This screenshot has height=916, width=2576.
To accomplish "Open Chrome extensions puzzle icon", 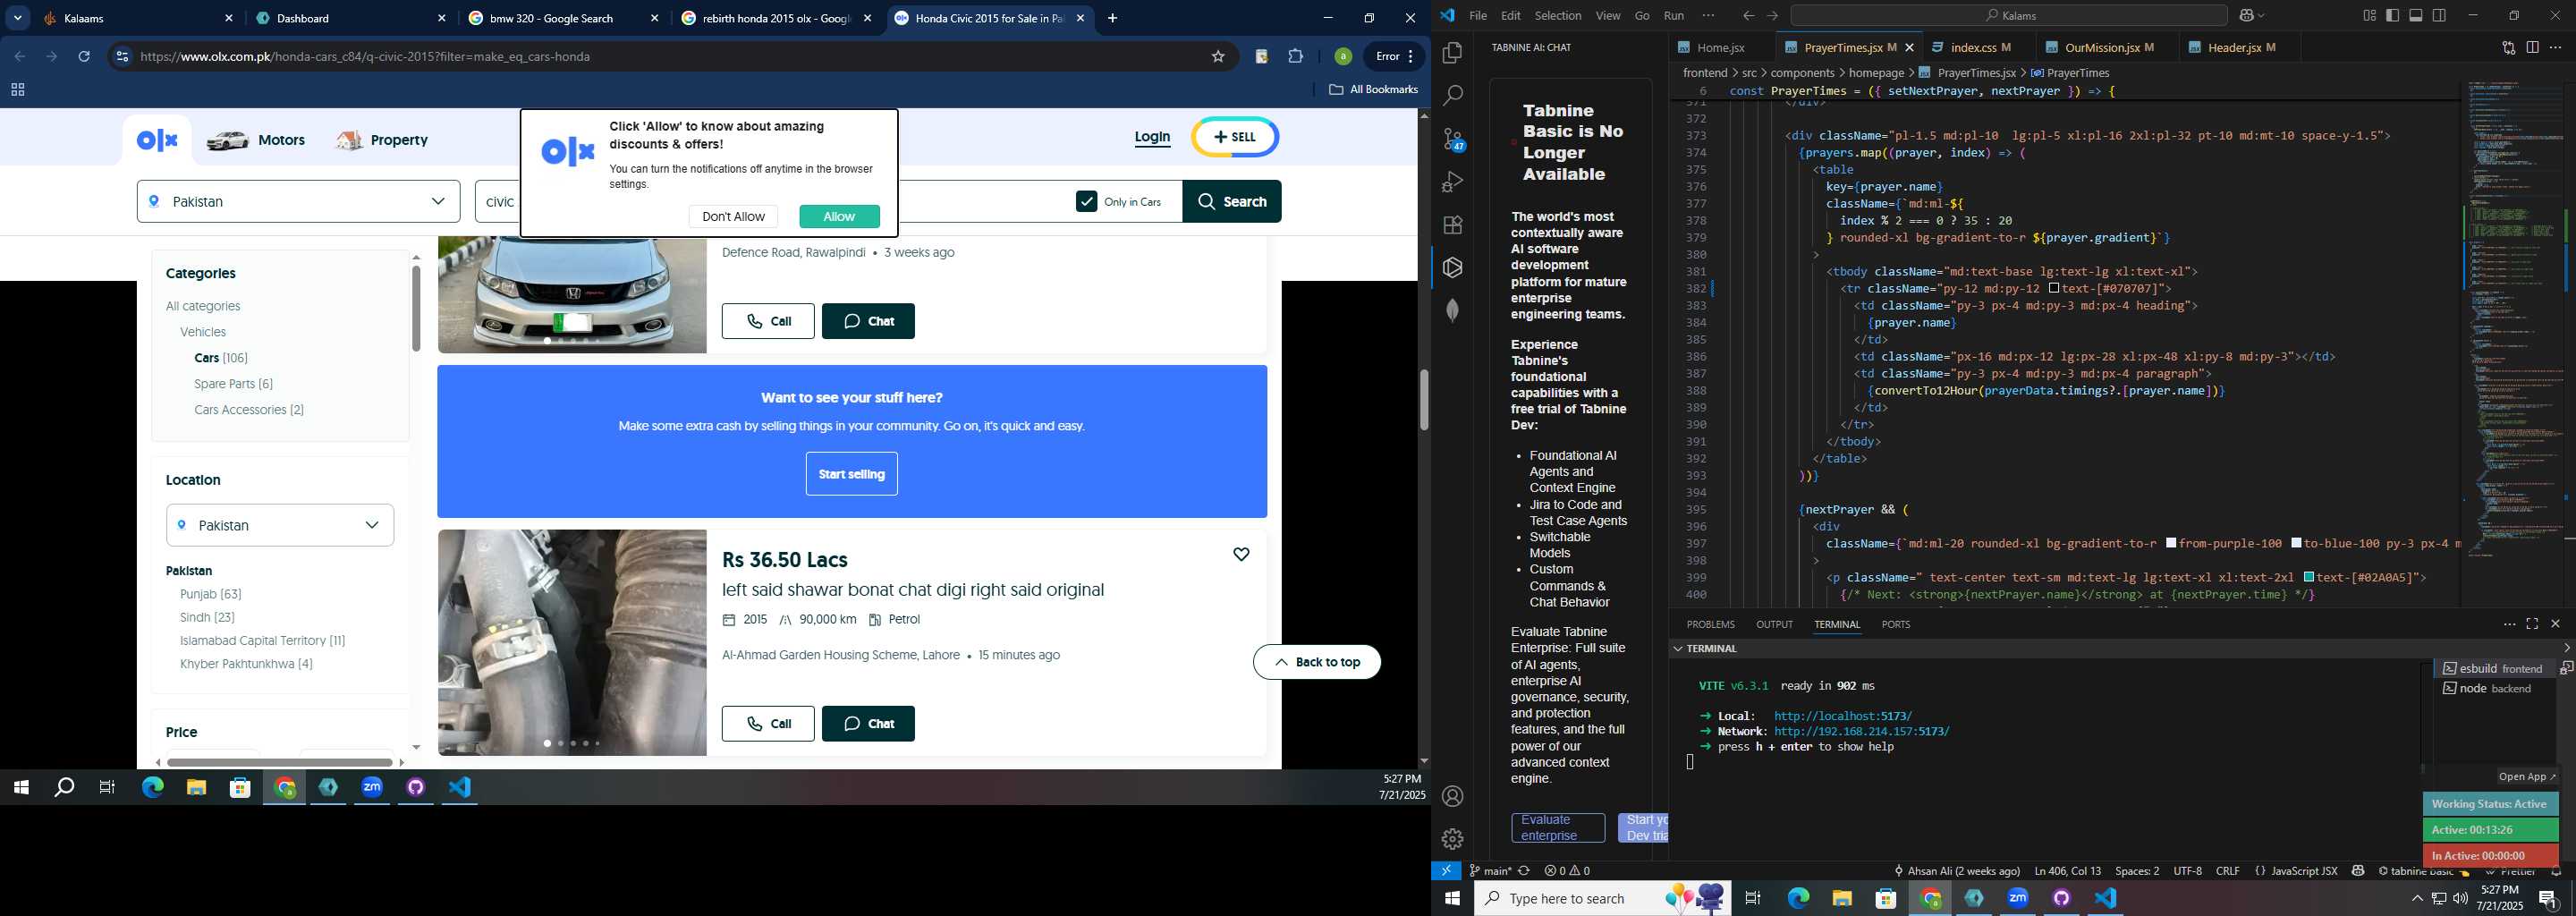I will (1296, 56).
